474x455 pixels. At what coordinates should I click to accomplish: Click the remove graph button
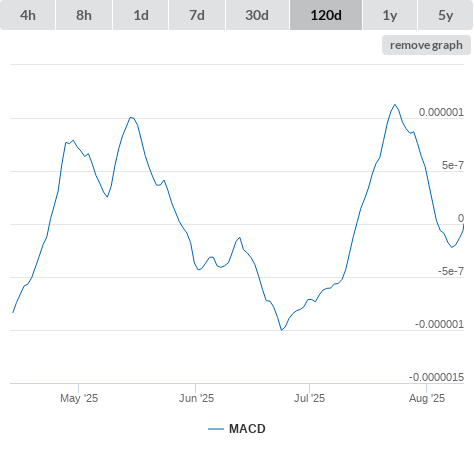[426, 45]
